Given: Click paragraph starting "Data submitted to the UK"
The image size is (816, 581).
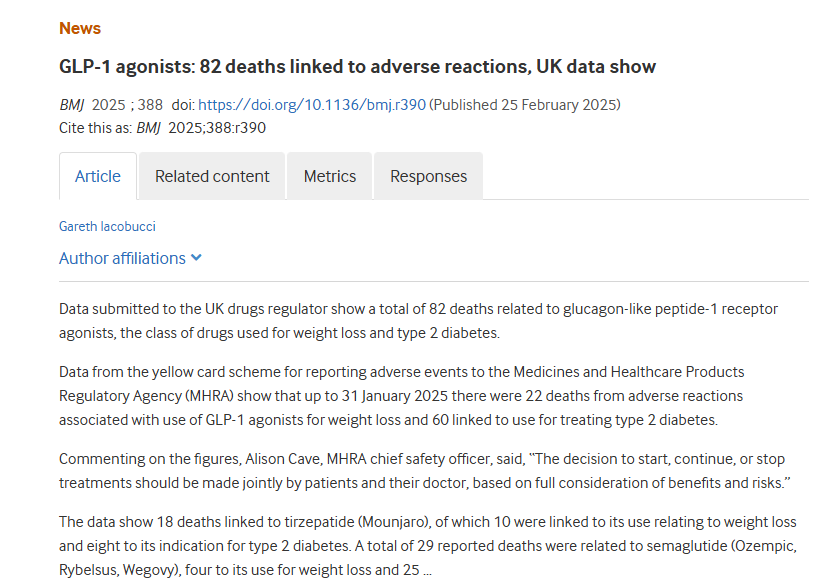Looking at the screenshot, I should (418, 320).
